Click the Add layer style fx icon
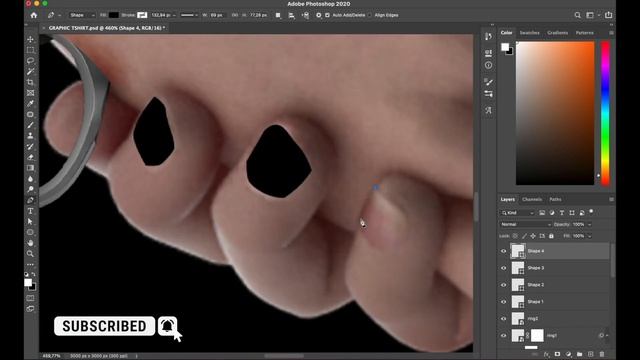Screen dimensions: 640x360 point(547,354)
